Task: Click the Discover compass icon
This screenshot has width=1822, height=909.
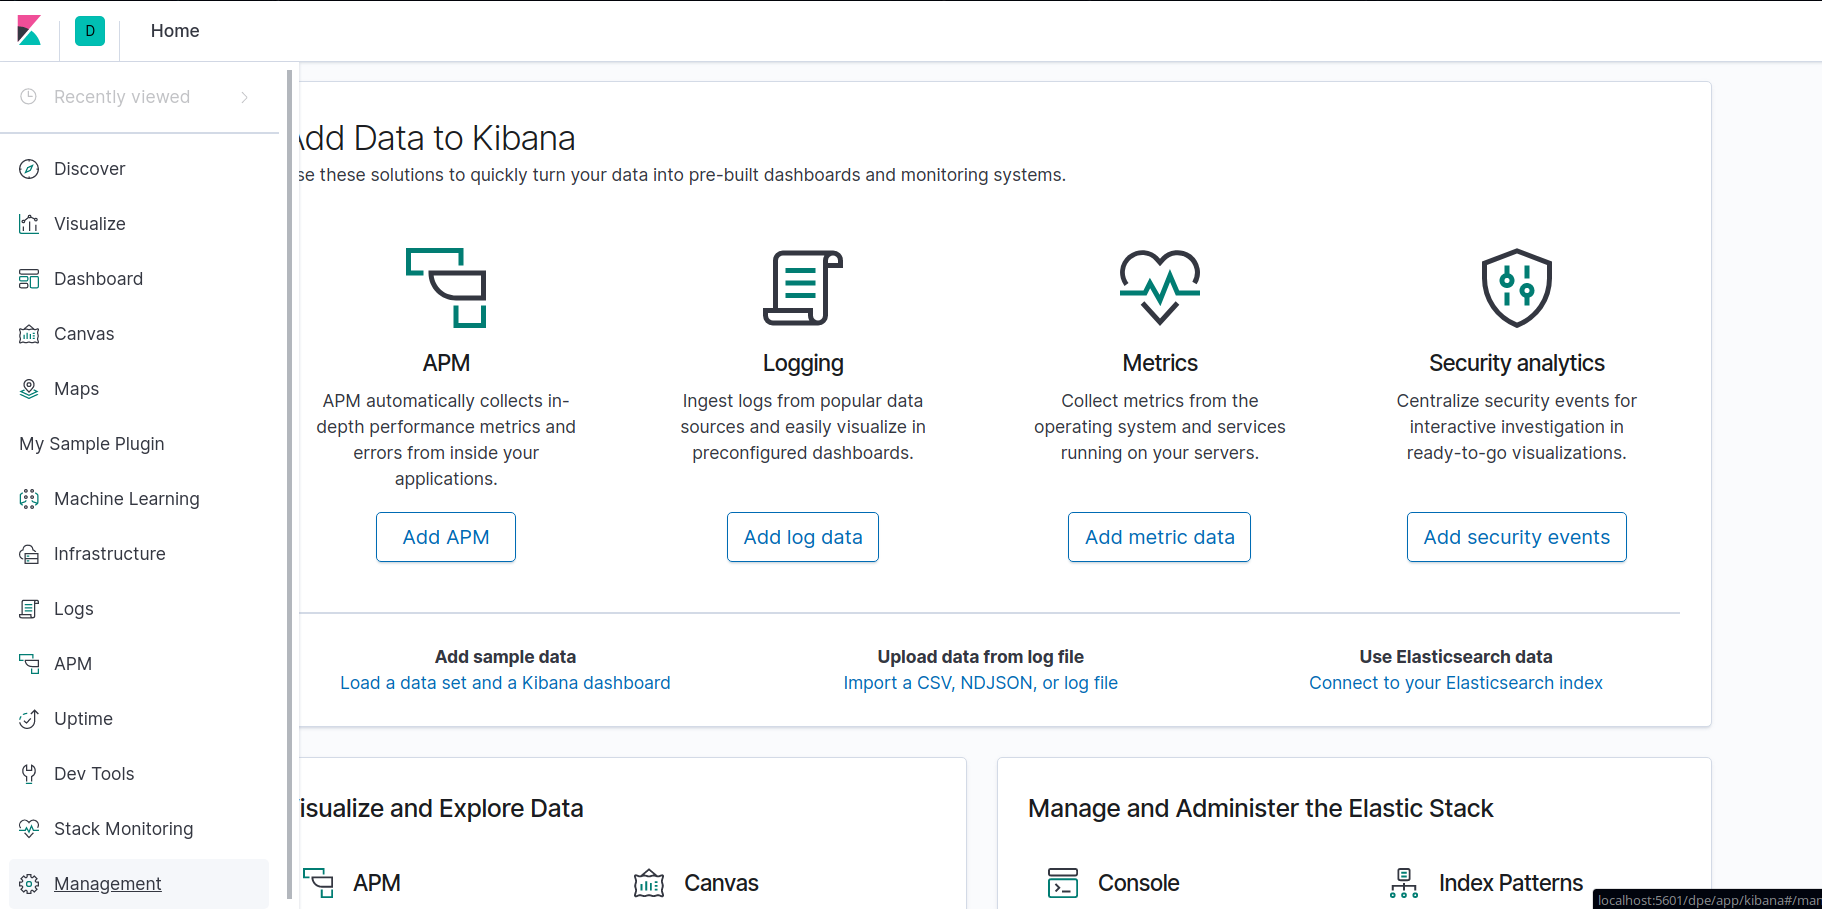Action: (x=29, y=169)
